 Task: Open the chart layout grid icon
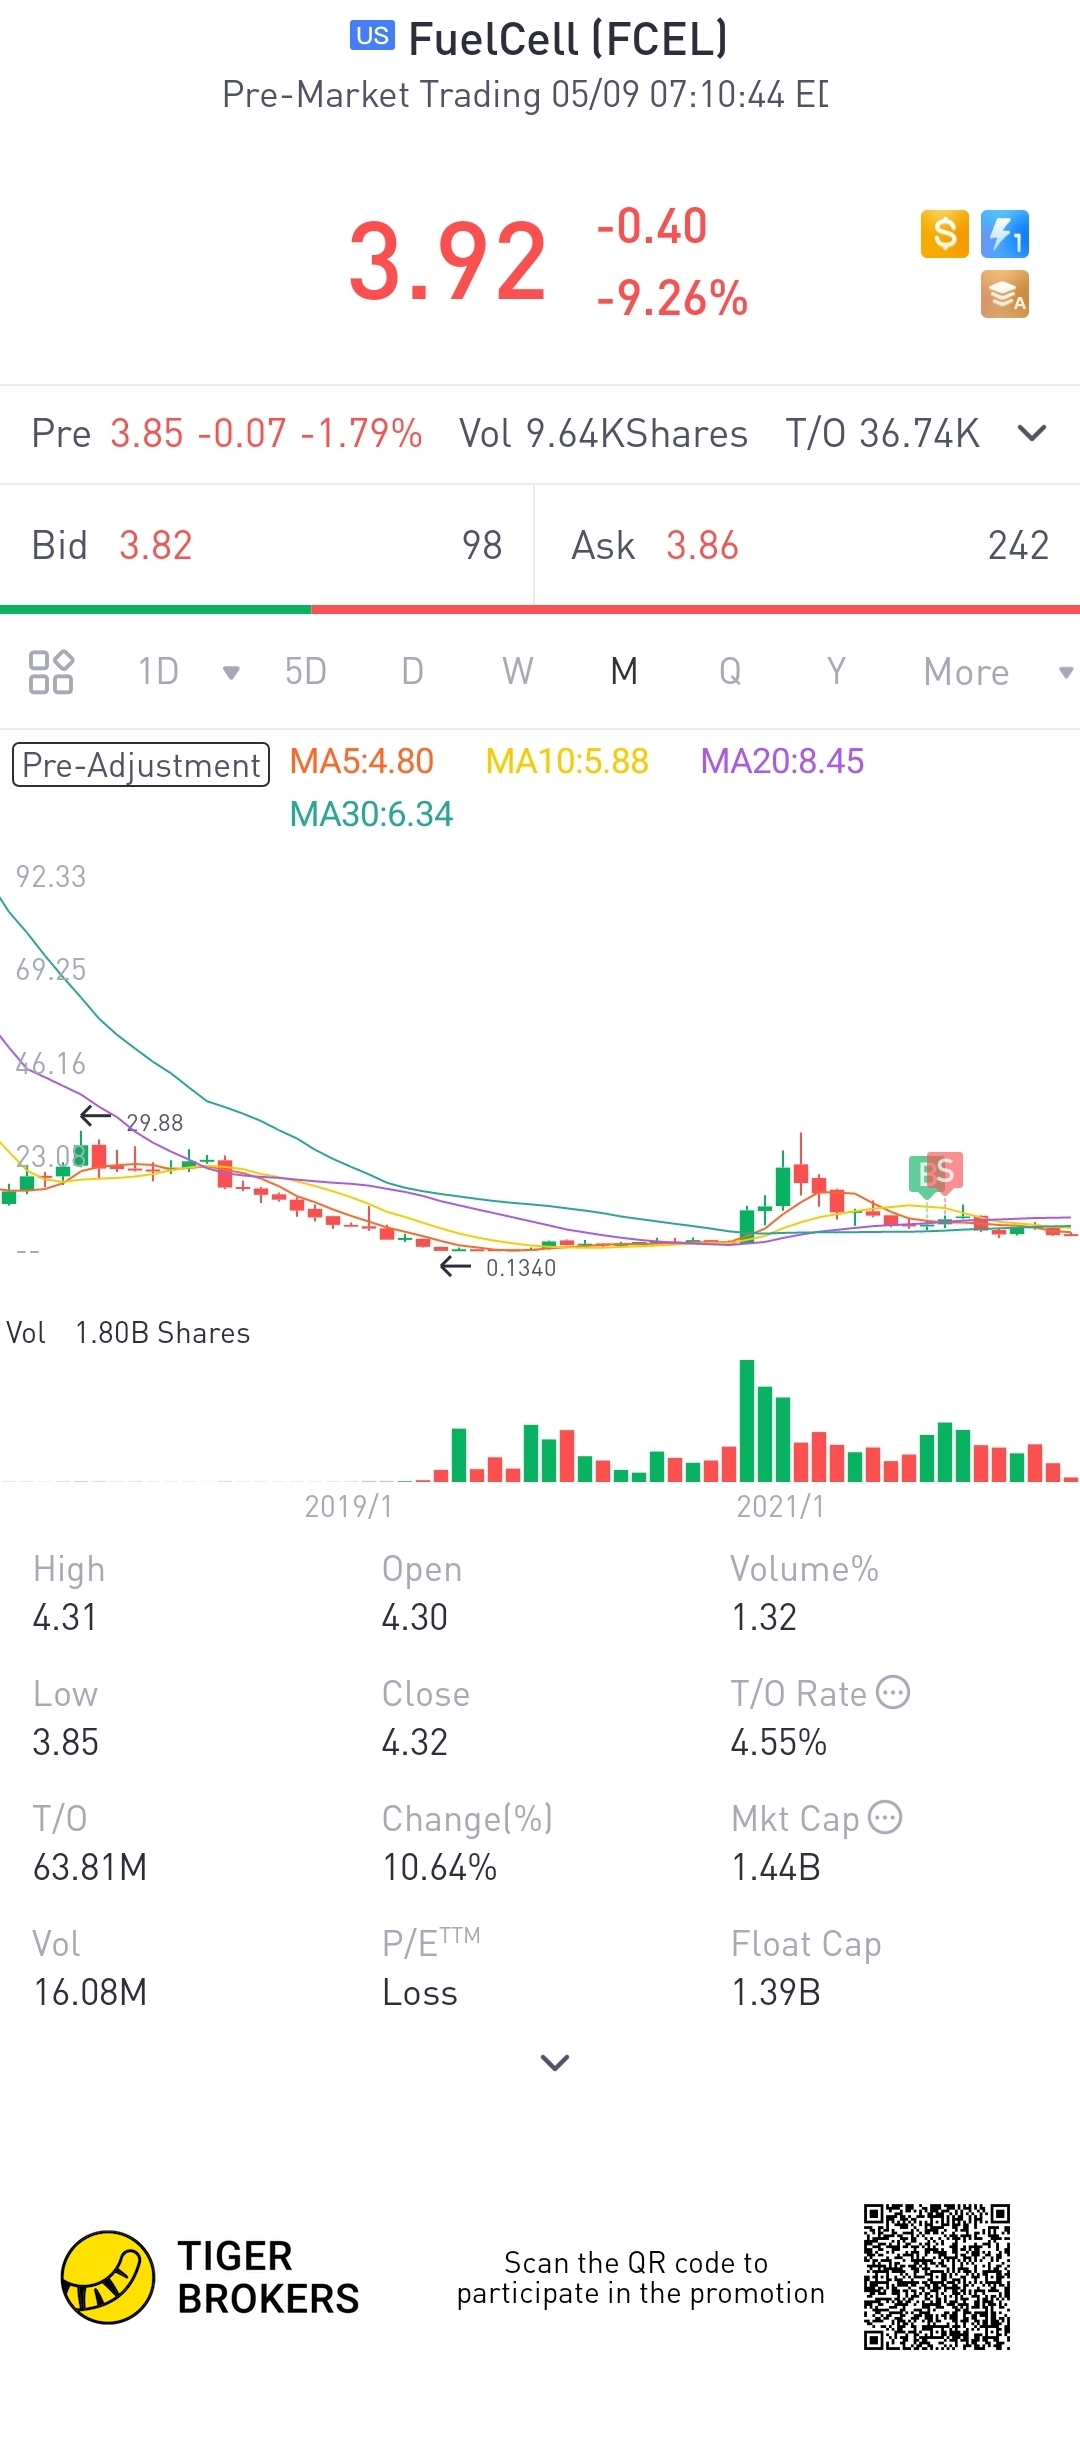coord(51,672)
